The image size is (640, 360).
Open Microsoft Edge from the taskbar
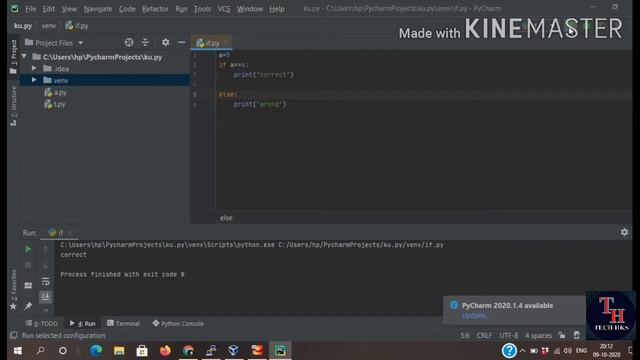point(96,351)
